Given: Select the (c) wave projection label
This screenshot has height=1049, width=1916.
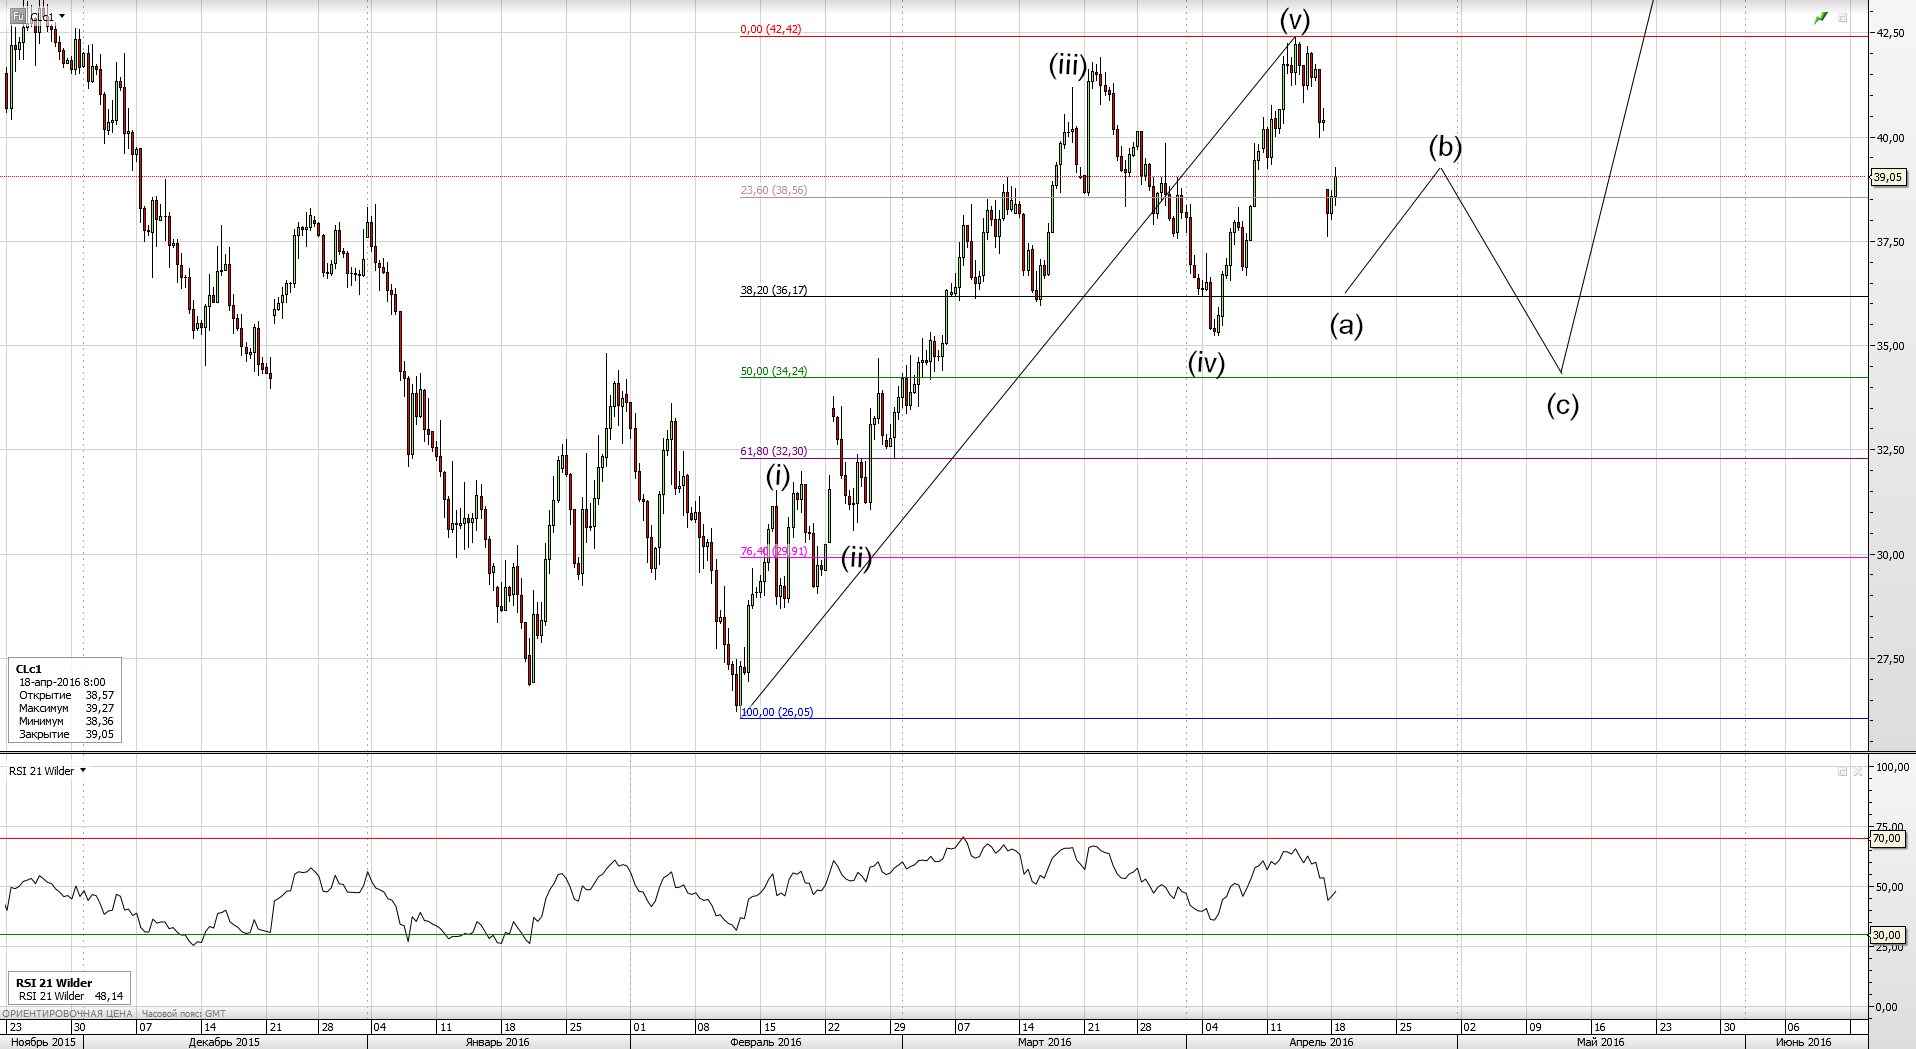Looking at the screenshot, I should [1562, 405].
